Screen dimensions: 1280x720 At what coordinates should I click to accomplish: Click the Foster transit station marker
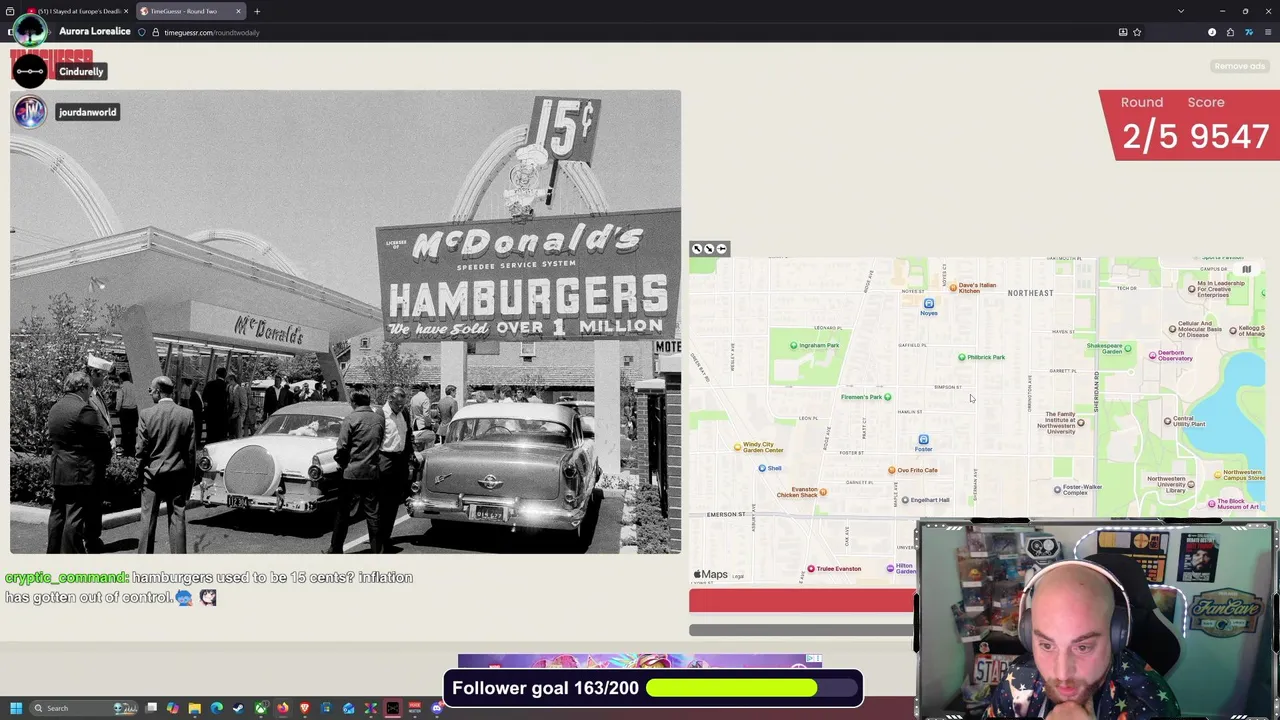pos(923,440)
